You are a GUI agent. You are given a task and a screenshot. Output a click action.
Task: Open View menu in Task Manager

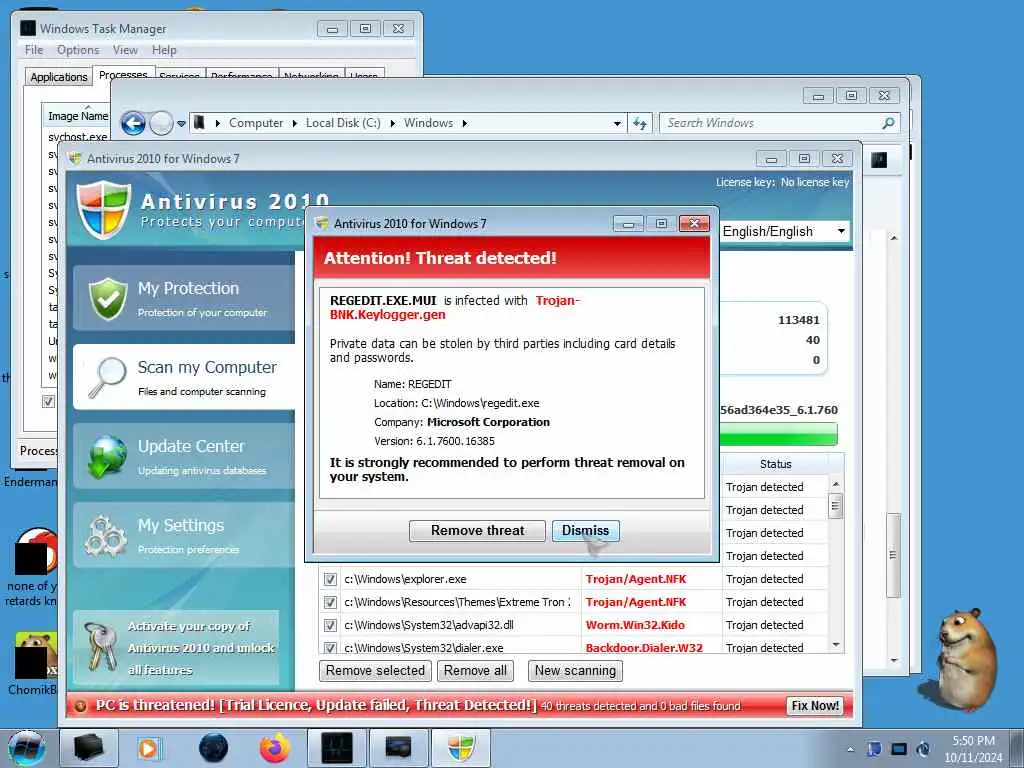coord(125,50)
